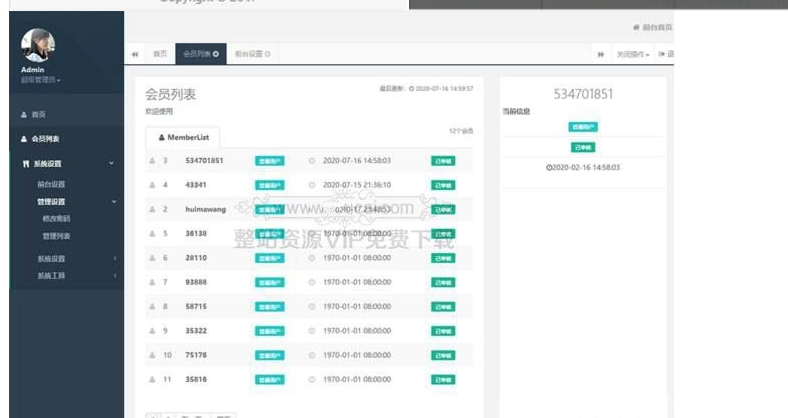This screenshot has width=788, height=418.
Task: Click the green status badge in row 35816
Action: point(443,380)
